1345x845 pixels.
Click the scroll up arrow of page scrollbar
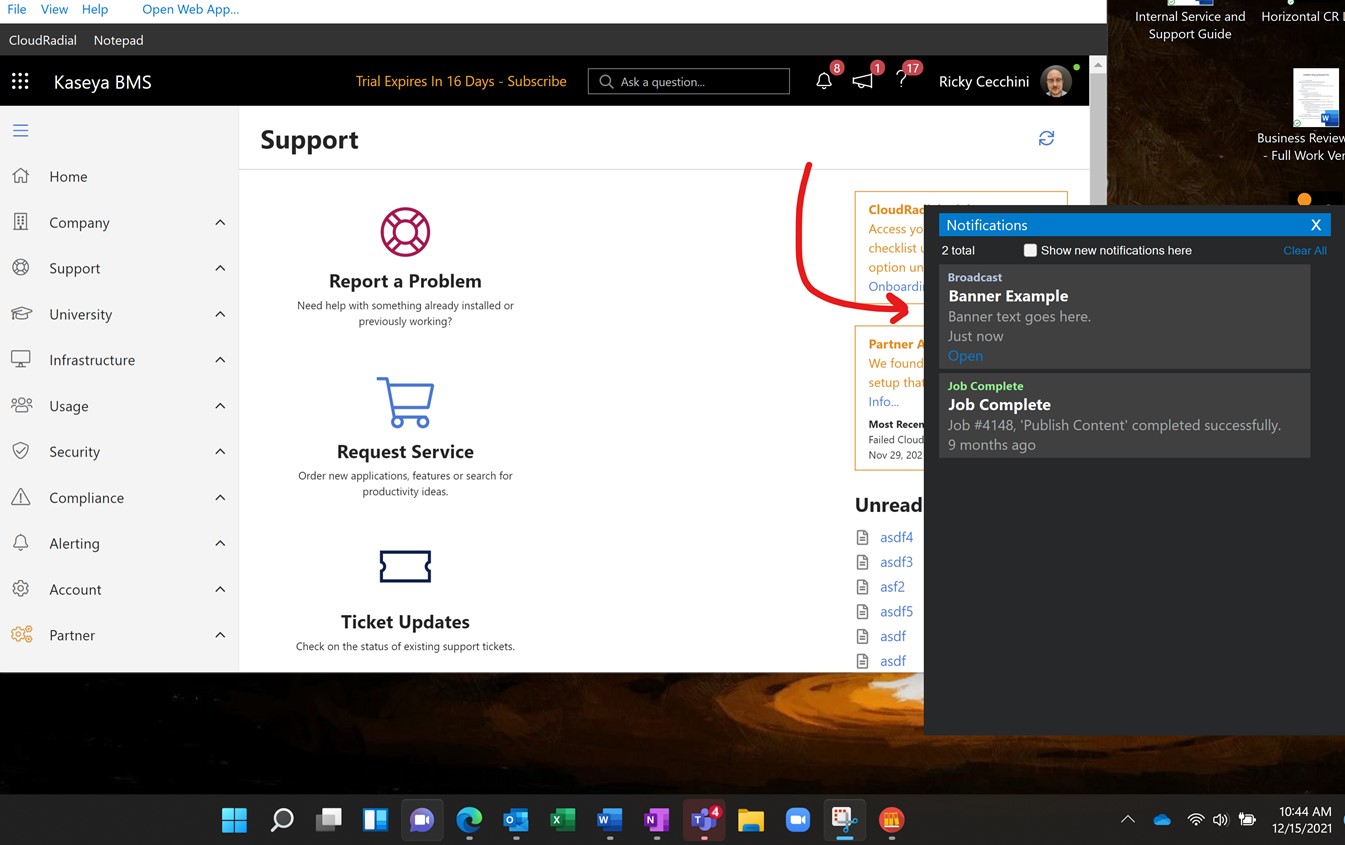pyautogui.click(x=1097, y=65)
